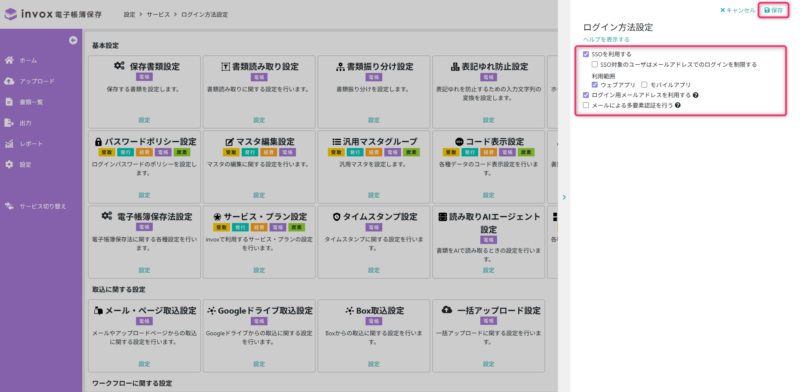Click the text icon beside 書類読み取り設定
This screenshot has width=800, height=392.
225,67
